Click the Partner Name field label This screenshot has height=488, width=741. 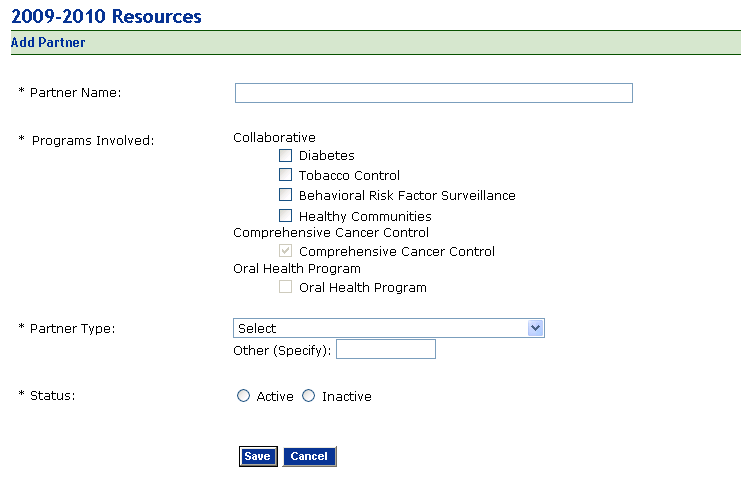pyautogui.click(x=74, y=93)
